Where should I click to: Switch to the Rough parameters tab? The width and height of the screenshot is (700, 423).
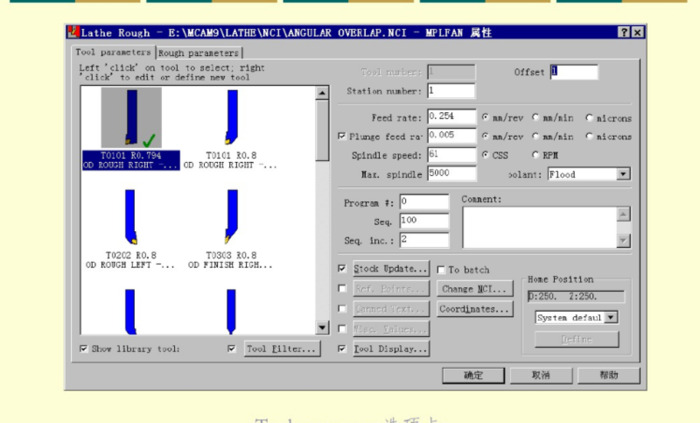point(199,53)
